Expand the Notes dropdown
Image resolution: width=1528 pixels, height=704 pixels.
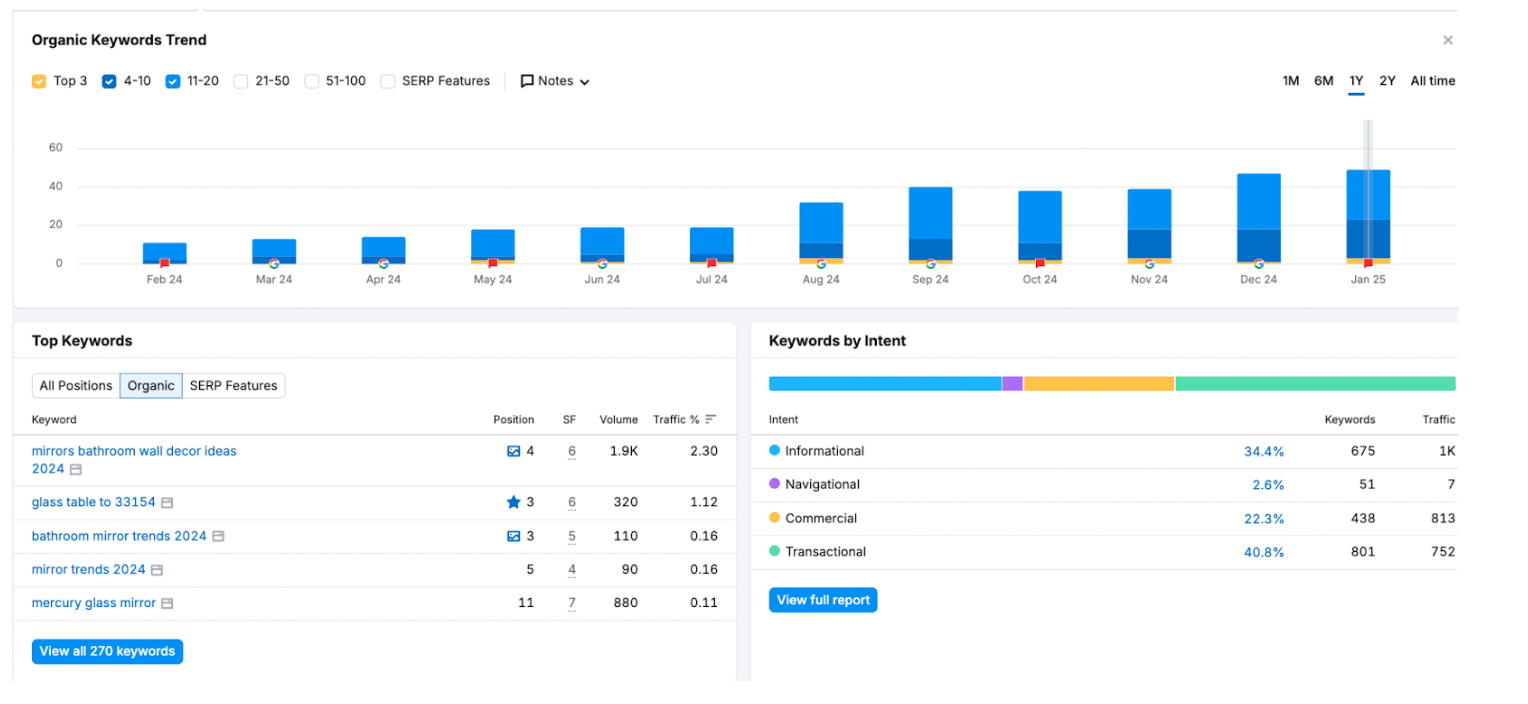coord(555,81)
